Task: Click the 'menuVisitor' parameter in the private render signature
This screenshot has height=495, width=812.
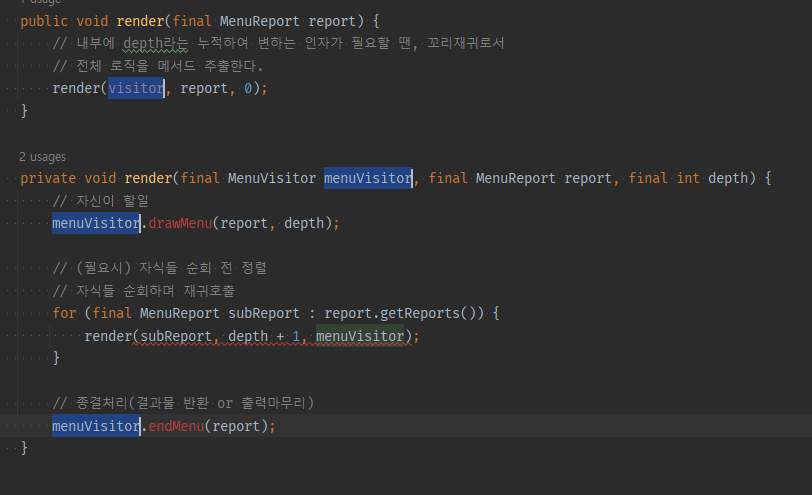Action: coord(368,178)
